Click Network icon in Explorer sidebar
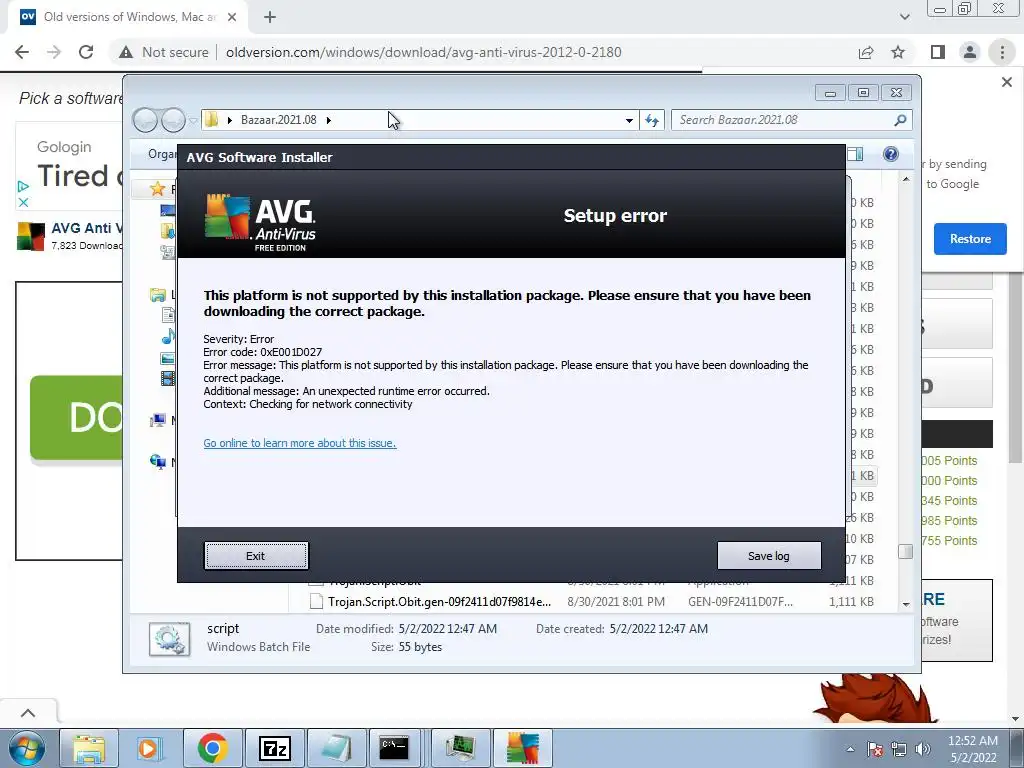 157,462
